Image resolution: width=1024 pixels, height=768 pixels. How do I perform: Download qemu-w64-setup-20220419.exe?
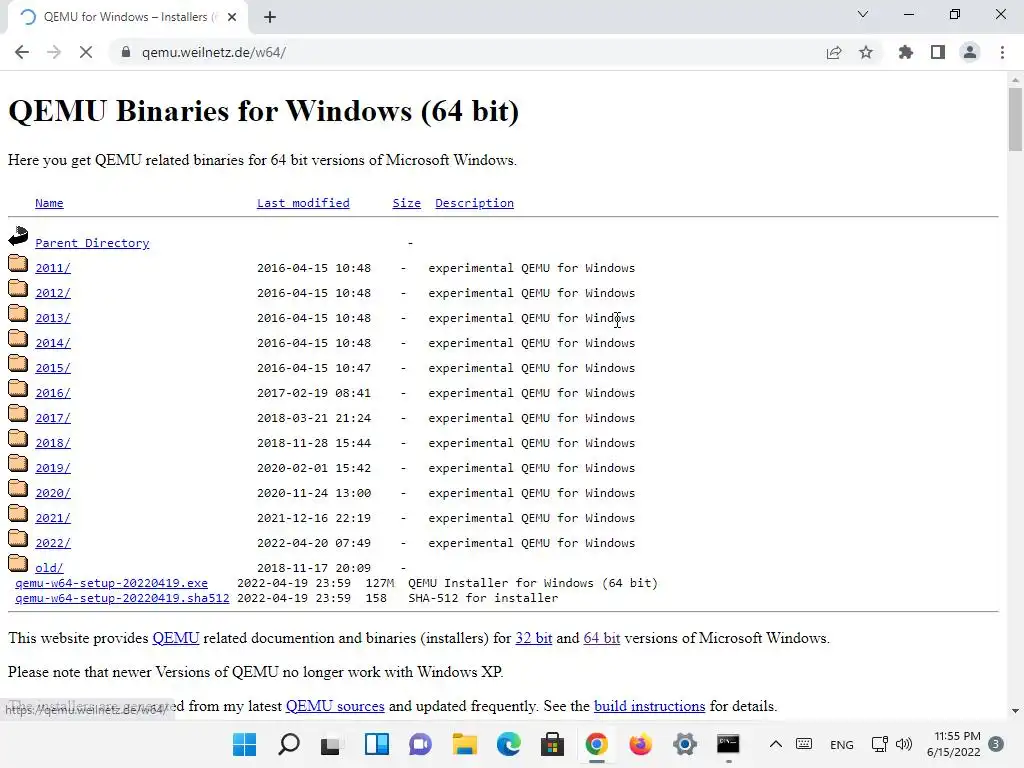pos(112,583)
